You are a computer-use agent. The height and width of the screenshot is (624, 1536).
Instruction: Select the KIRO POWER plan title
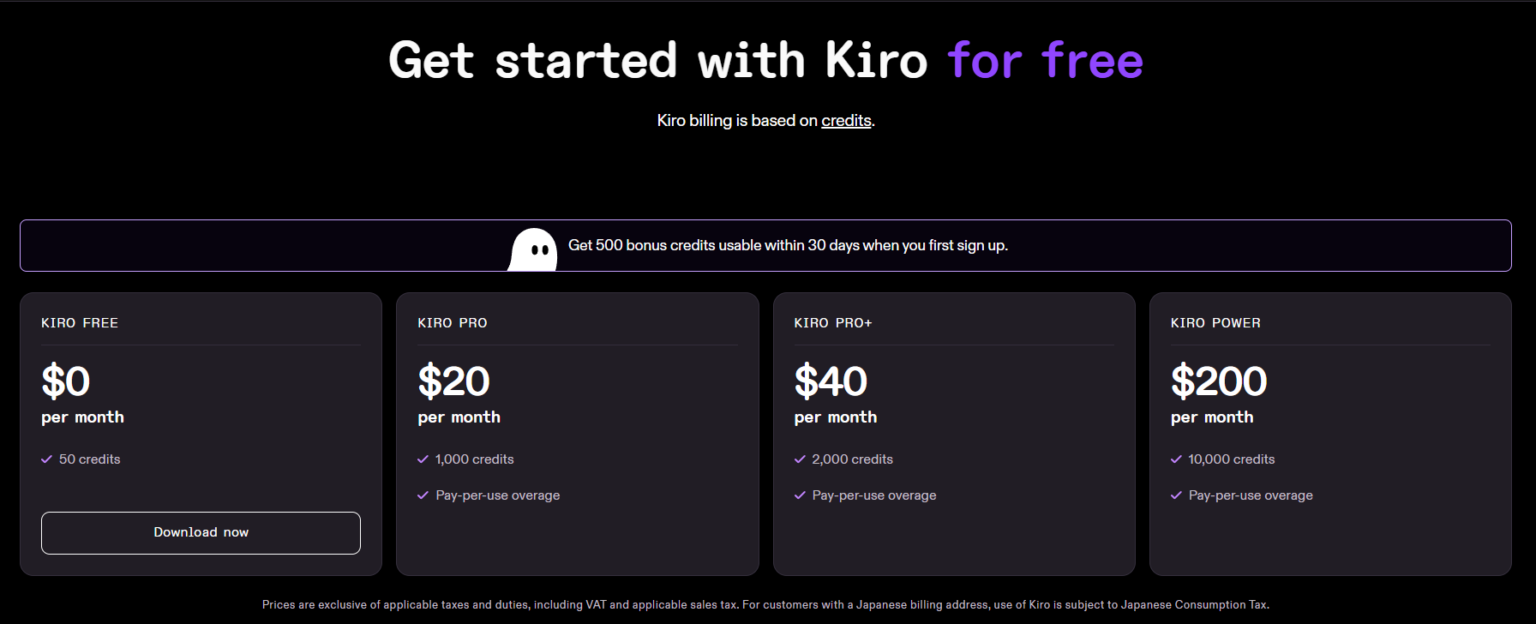pos(1215,323)
